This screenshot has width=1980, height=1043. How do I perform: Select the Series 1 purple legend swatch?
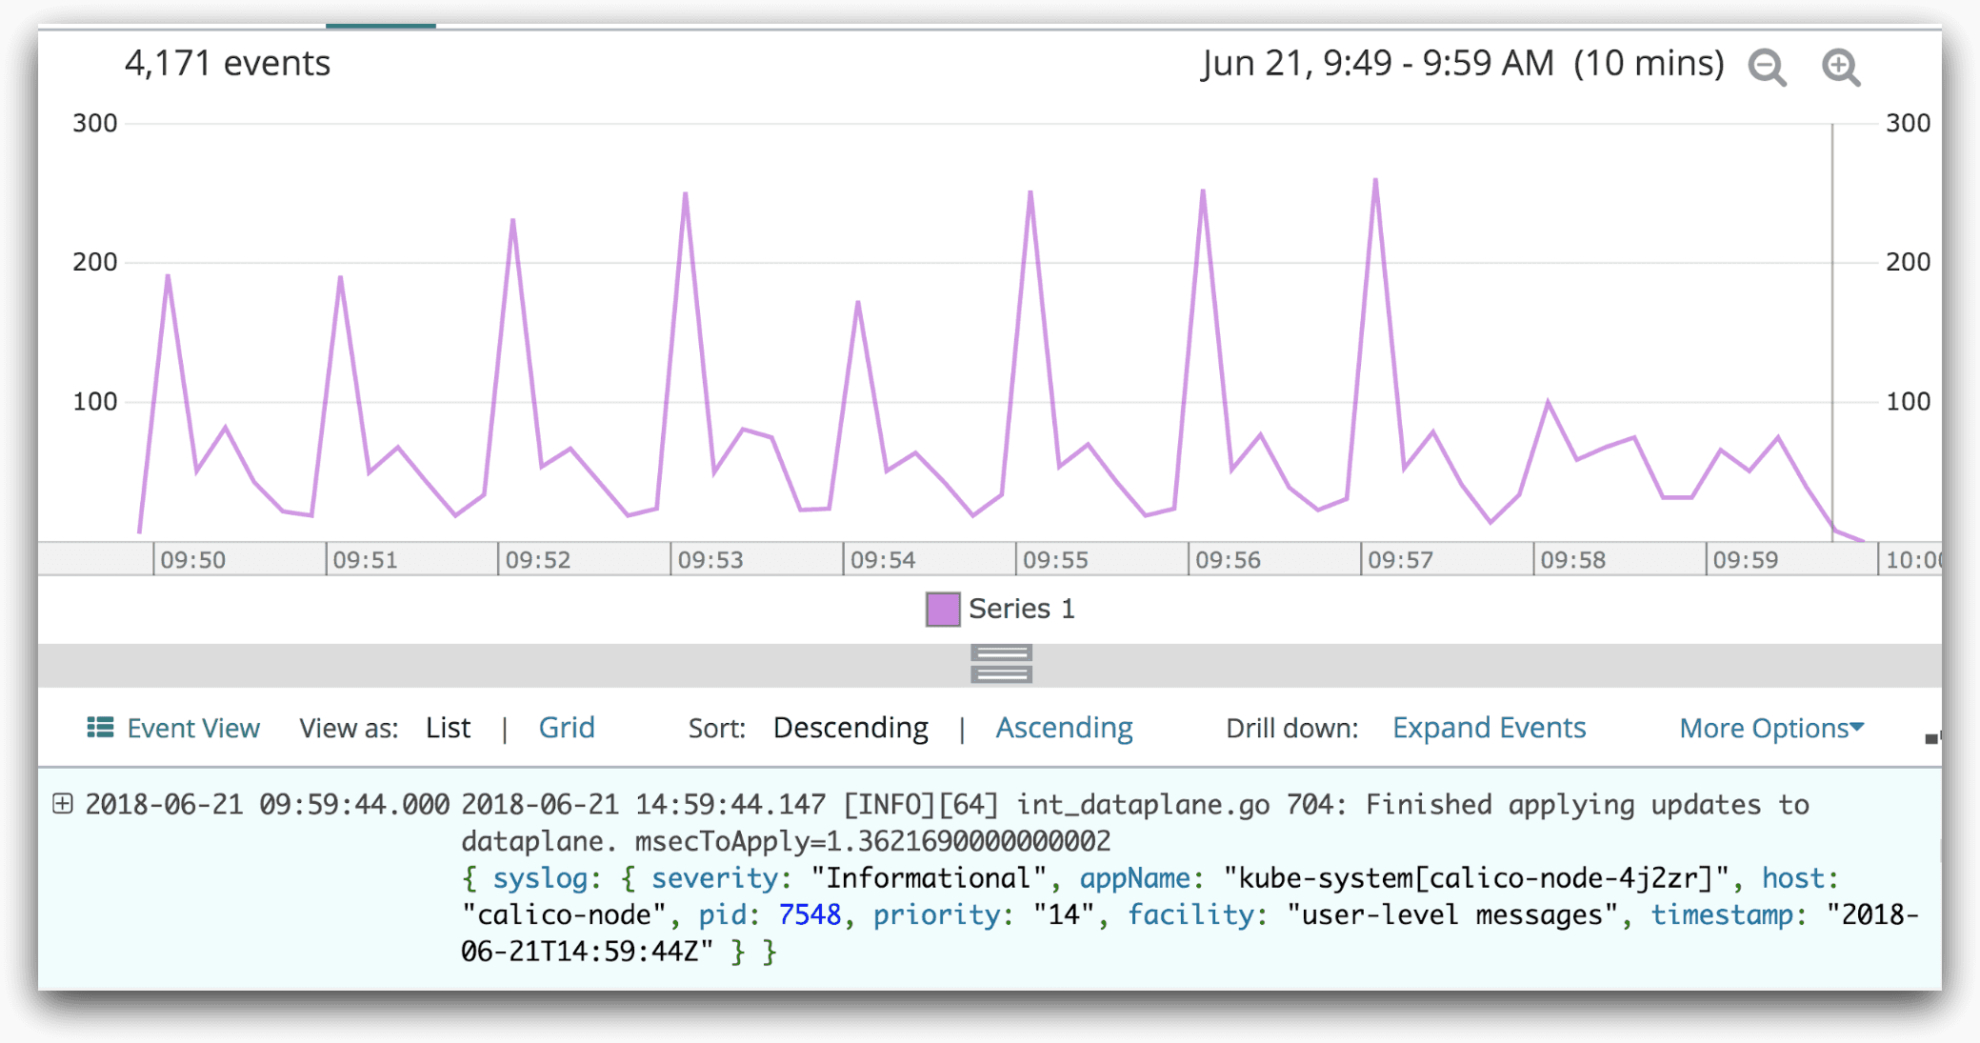pos(942,608)
